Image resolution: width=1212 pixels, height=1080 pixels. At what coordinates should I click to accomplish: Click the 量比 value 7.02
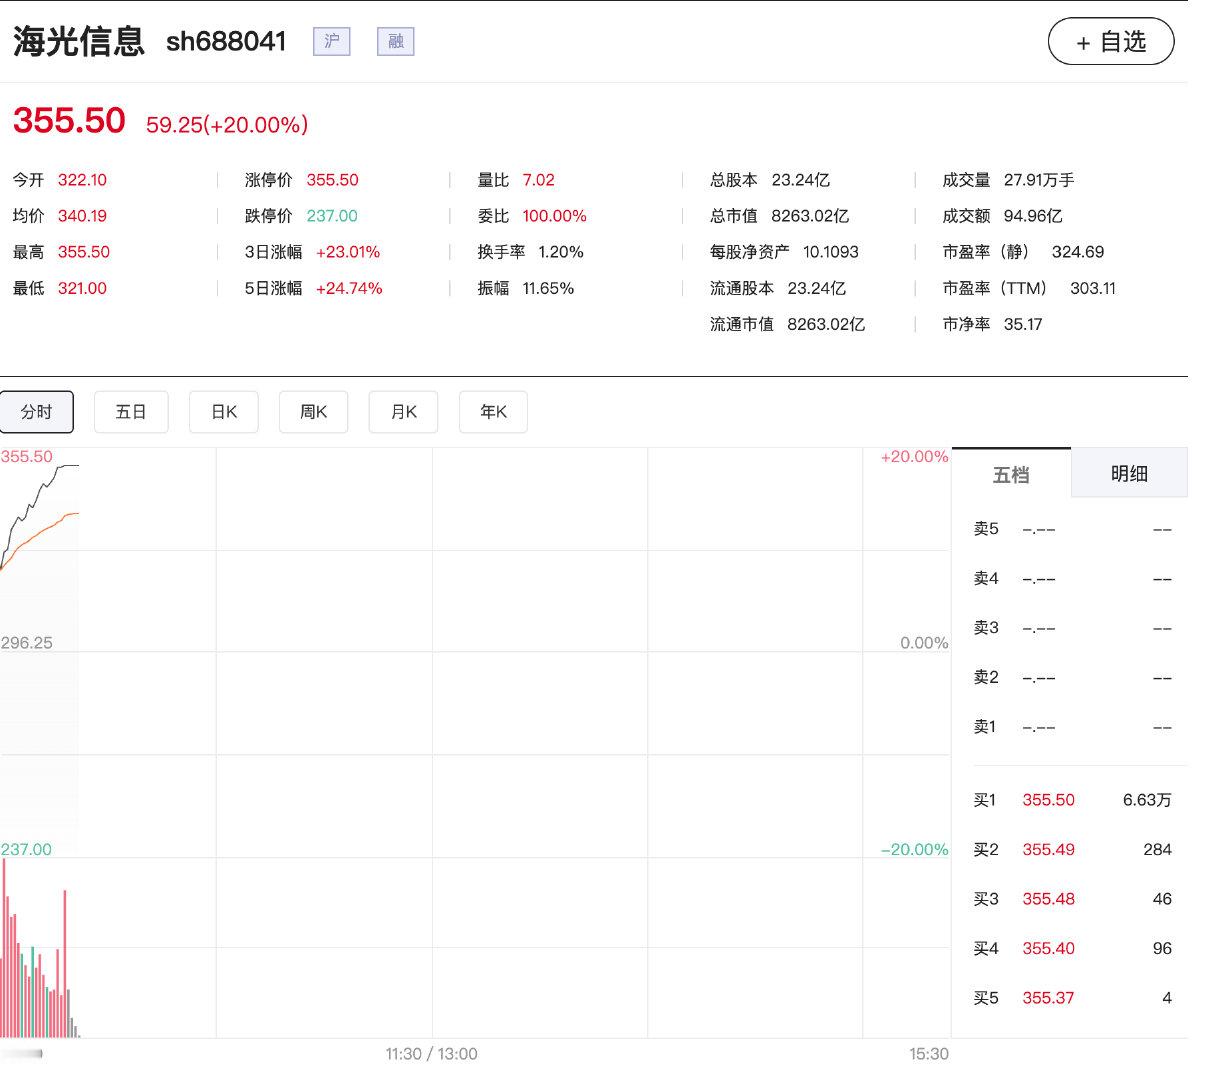tap(538, 180)
